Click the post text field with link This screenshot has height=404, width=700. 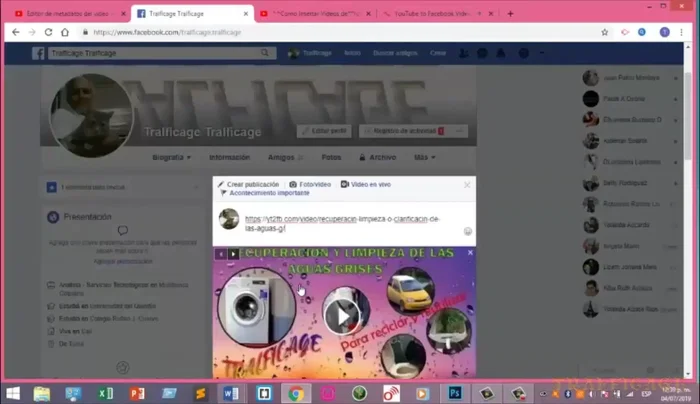click(340, 222)
